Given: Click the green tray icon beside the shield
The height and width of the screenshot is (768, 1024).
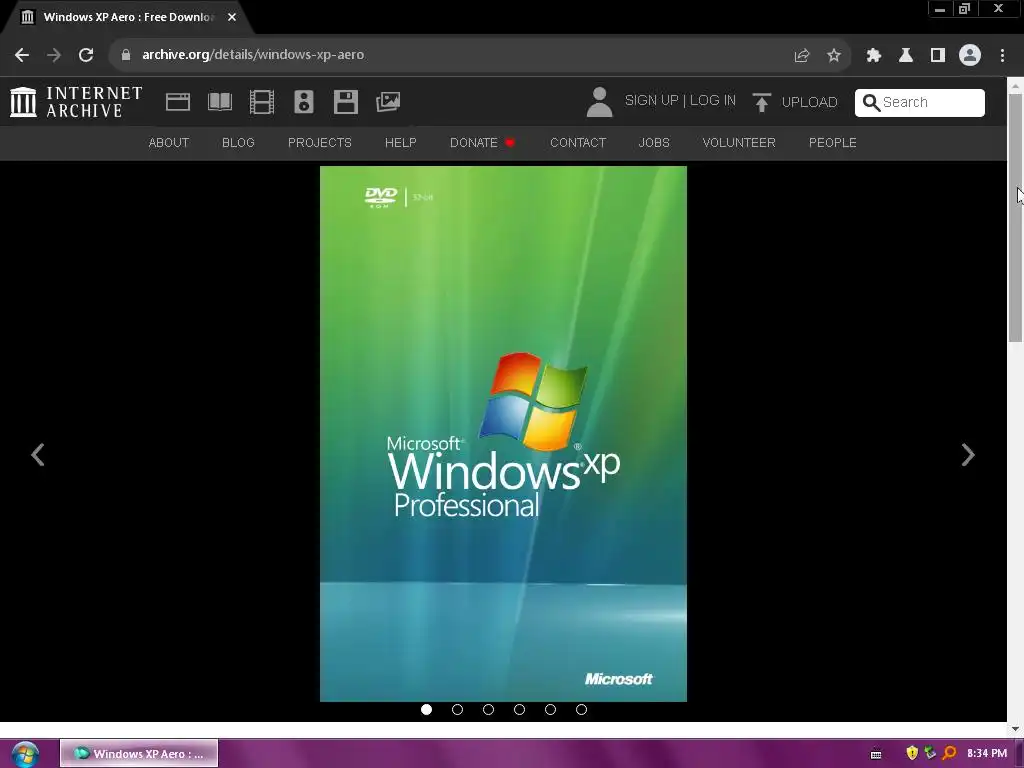Looking at the screenshot, I should 931,753.
